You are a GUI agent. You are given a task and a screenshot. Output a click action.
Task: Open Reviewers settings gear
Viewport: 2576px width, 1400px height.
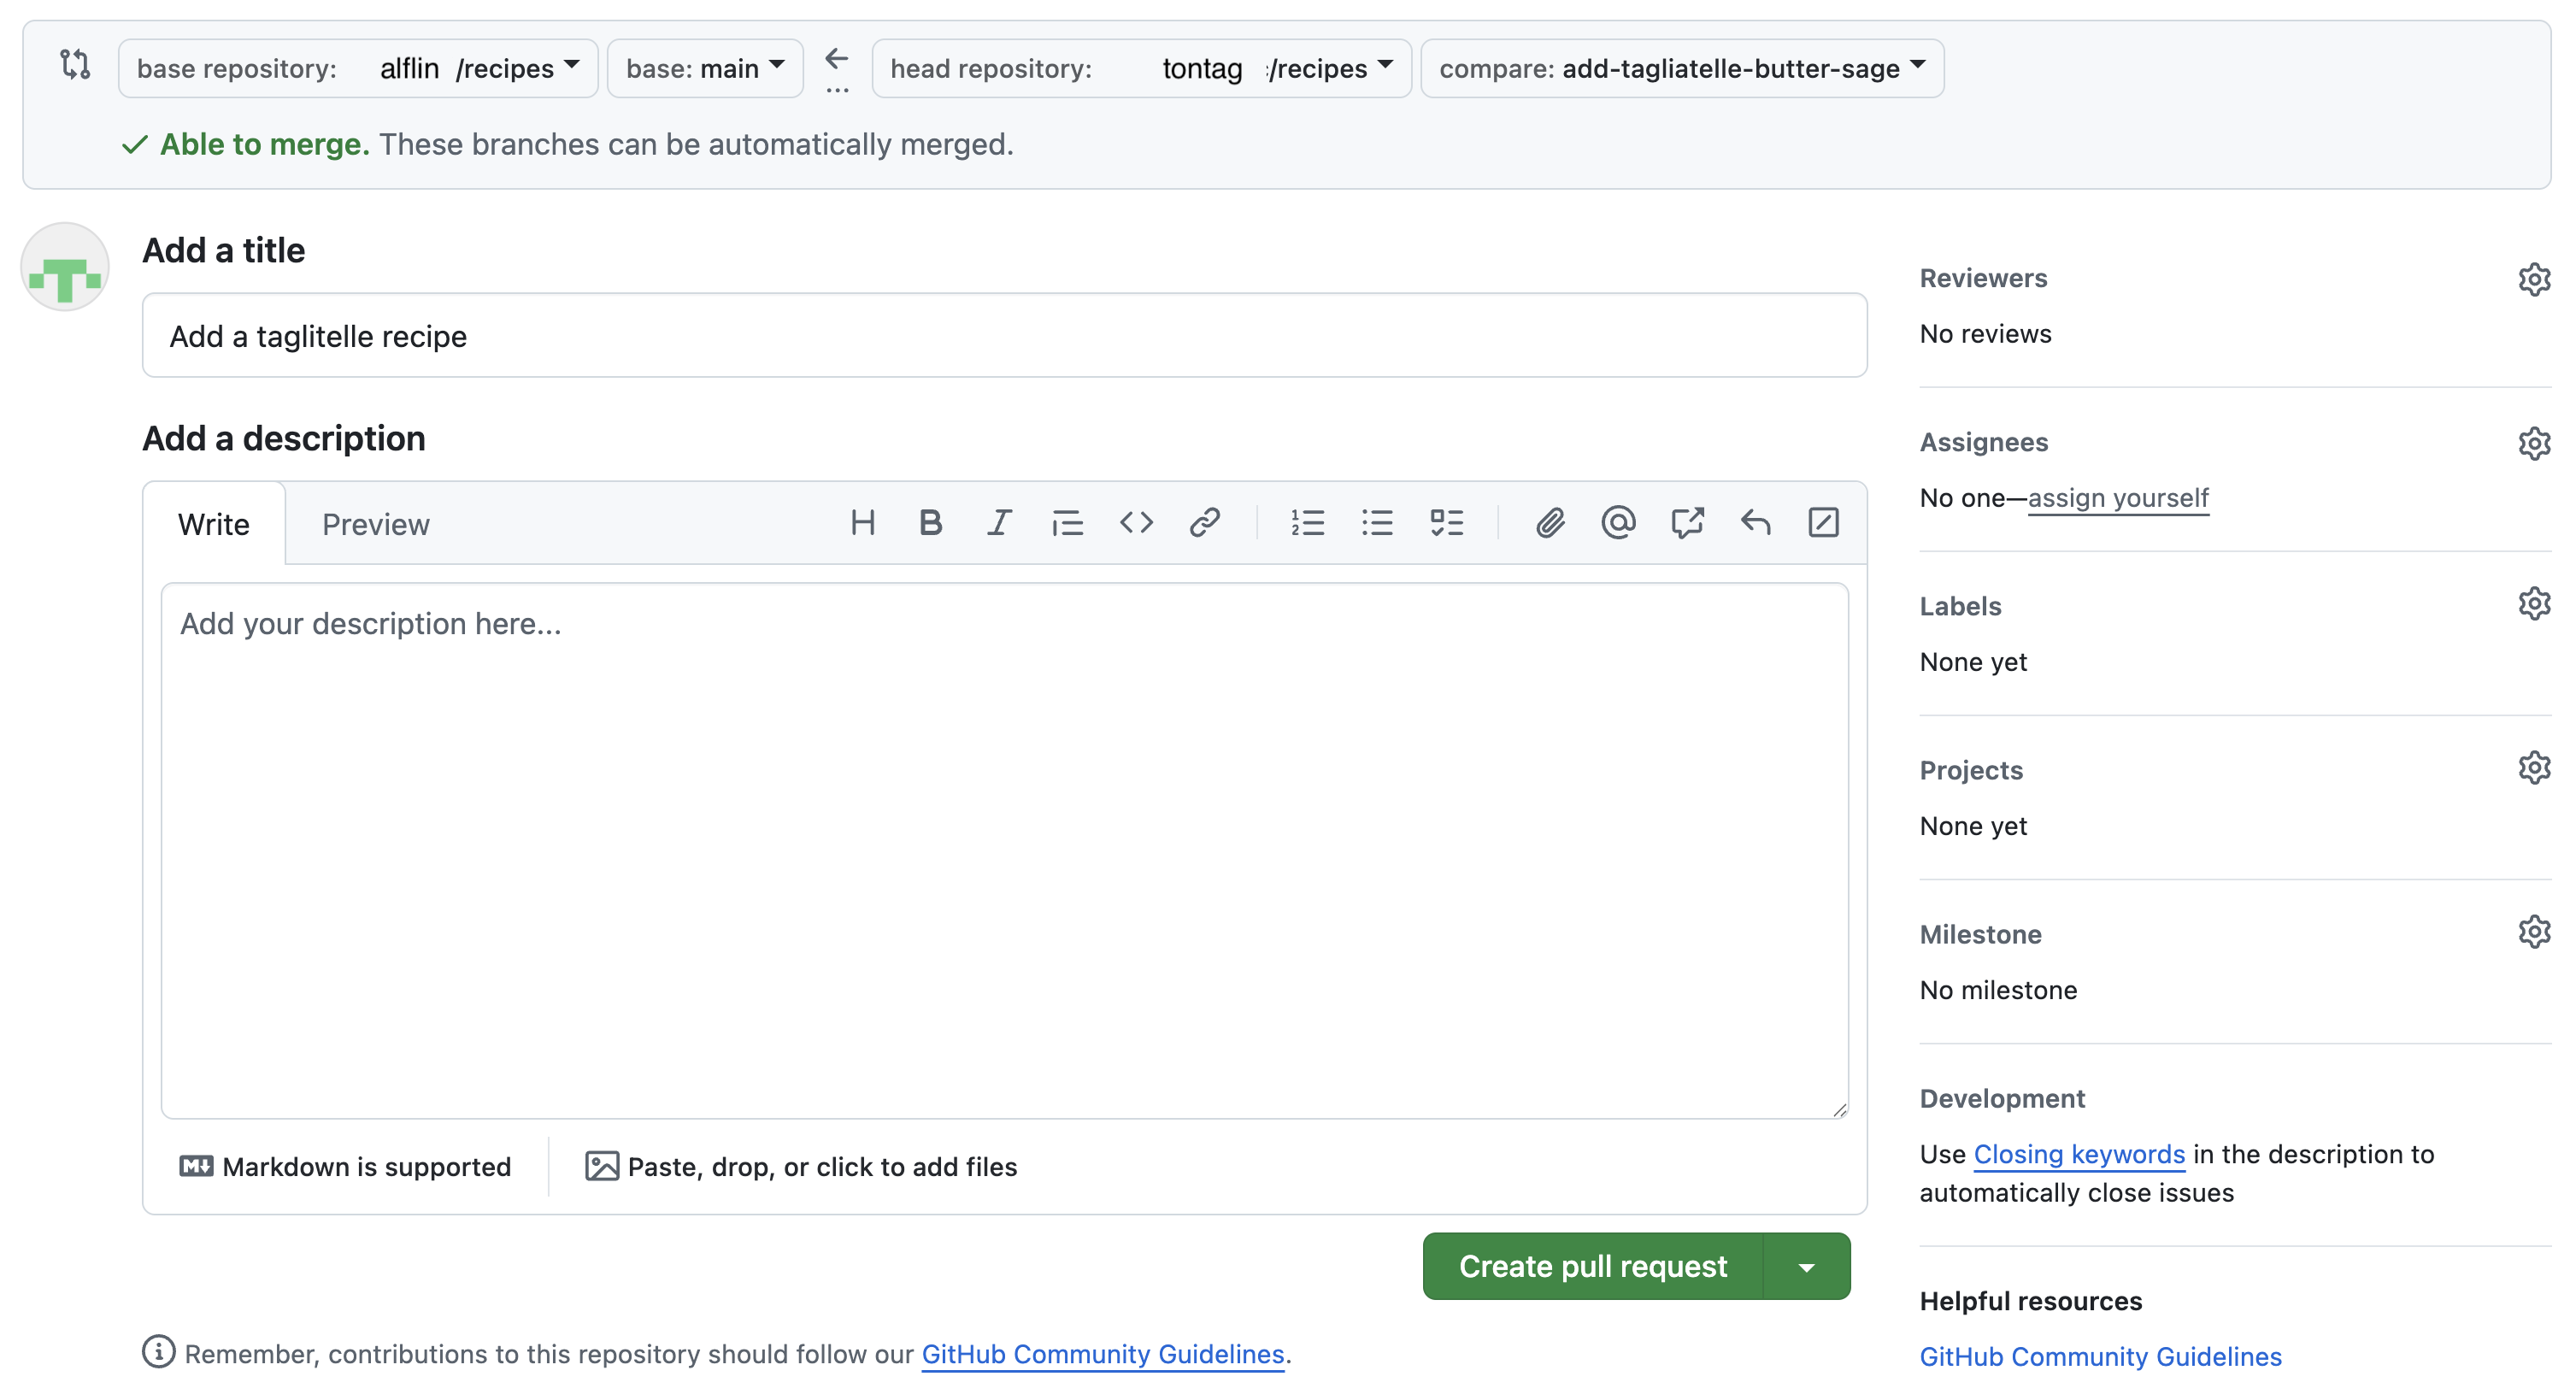[2533, 279]
